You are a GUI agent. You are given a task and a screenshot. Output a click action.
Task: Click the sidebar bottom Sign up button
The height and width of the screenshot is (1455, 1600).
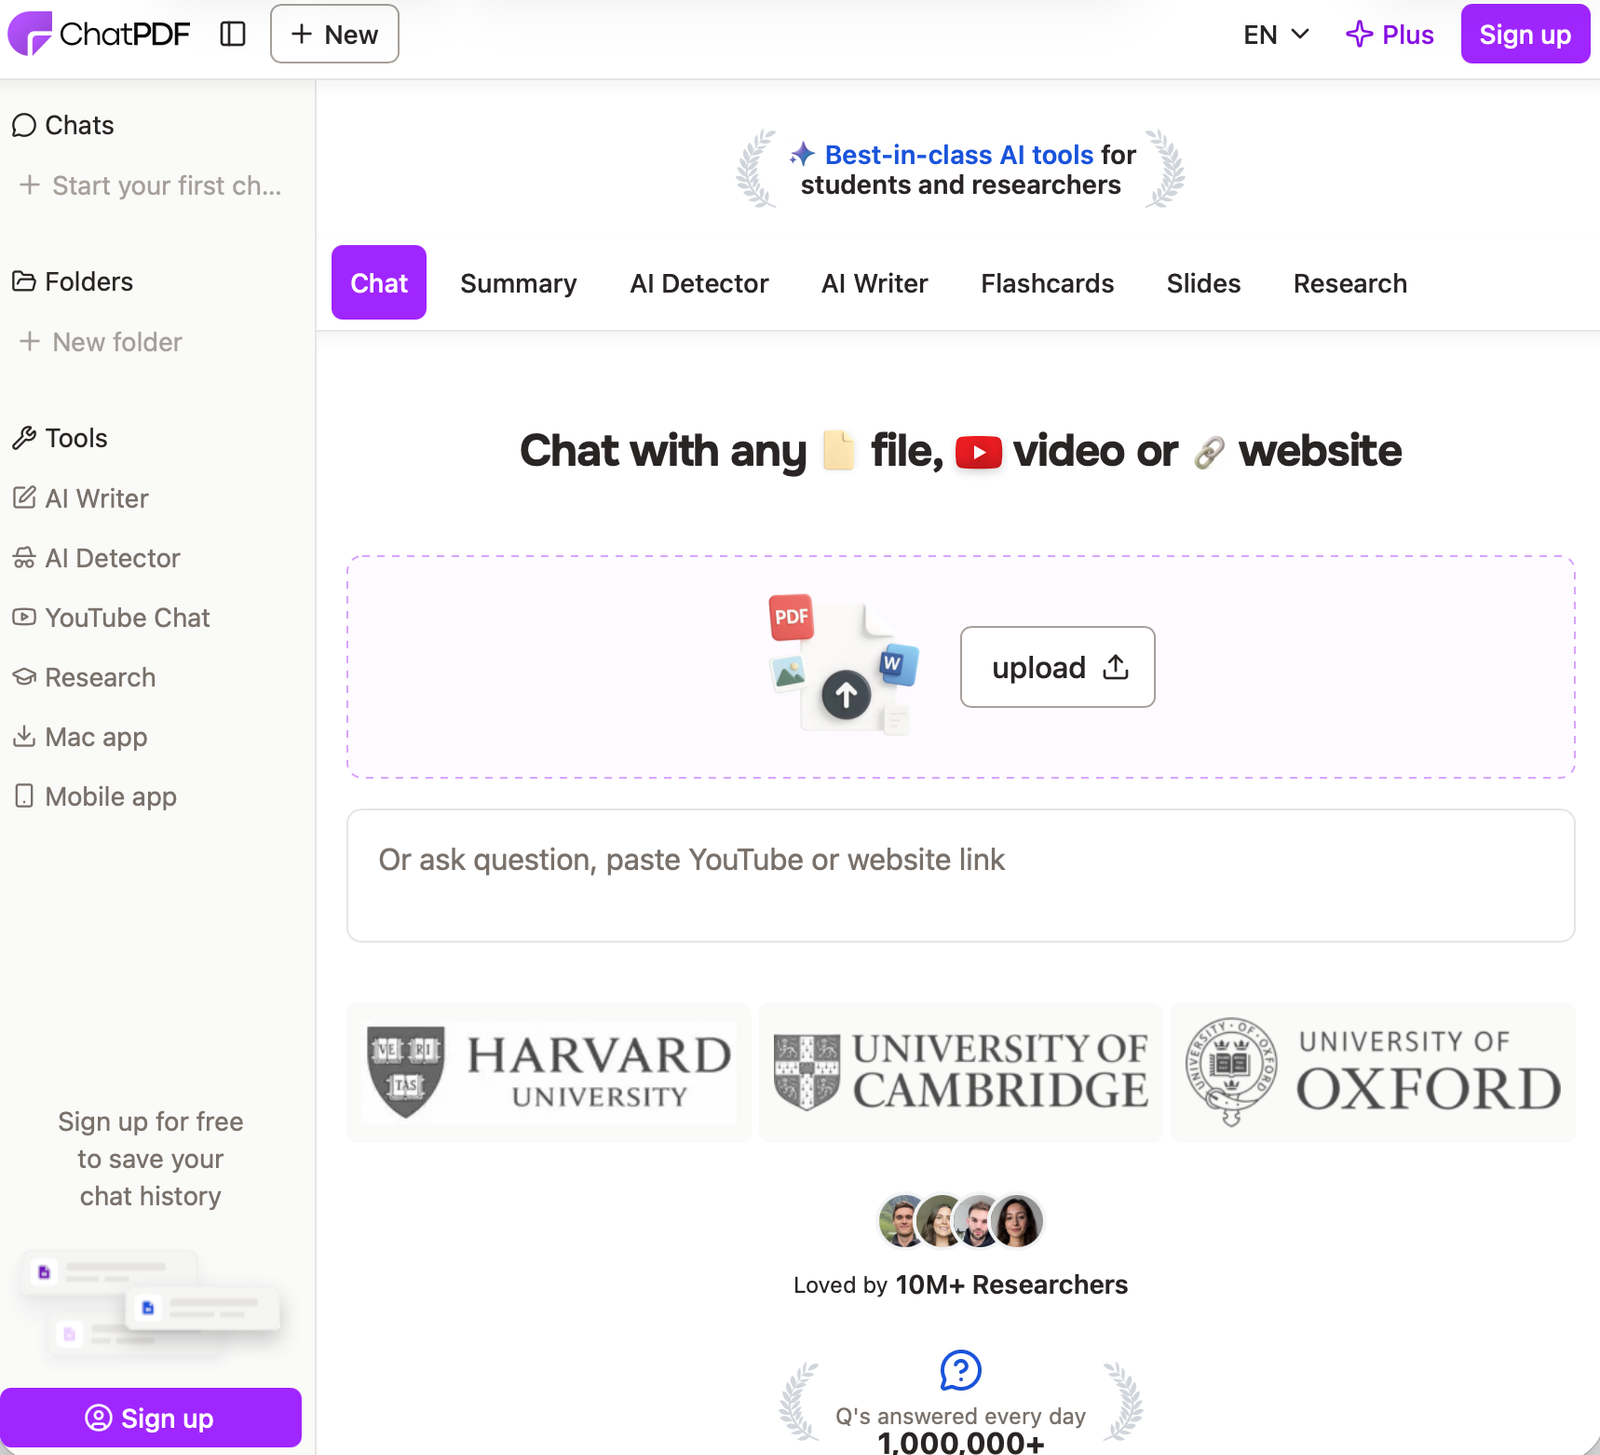(151, 1418)
